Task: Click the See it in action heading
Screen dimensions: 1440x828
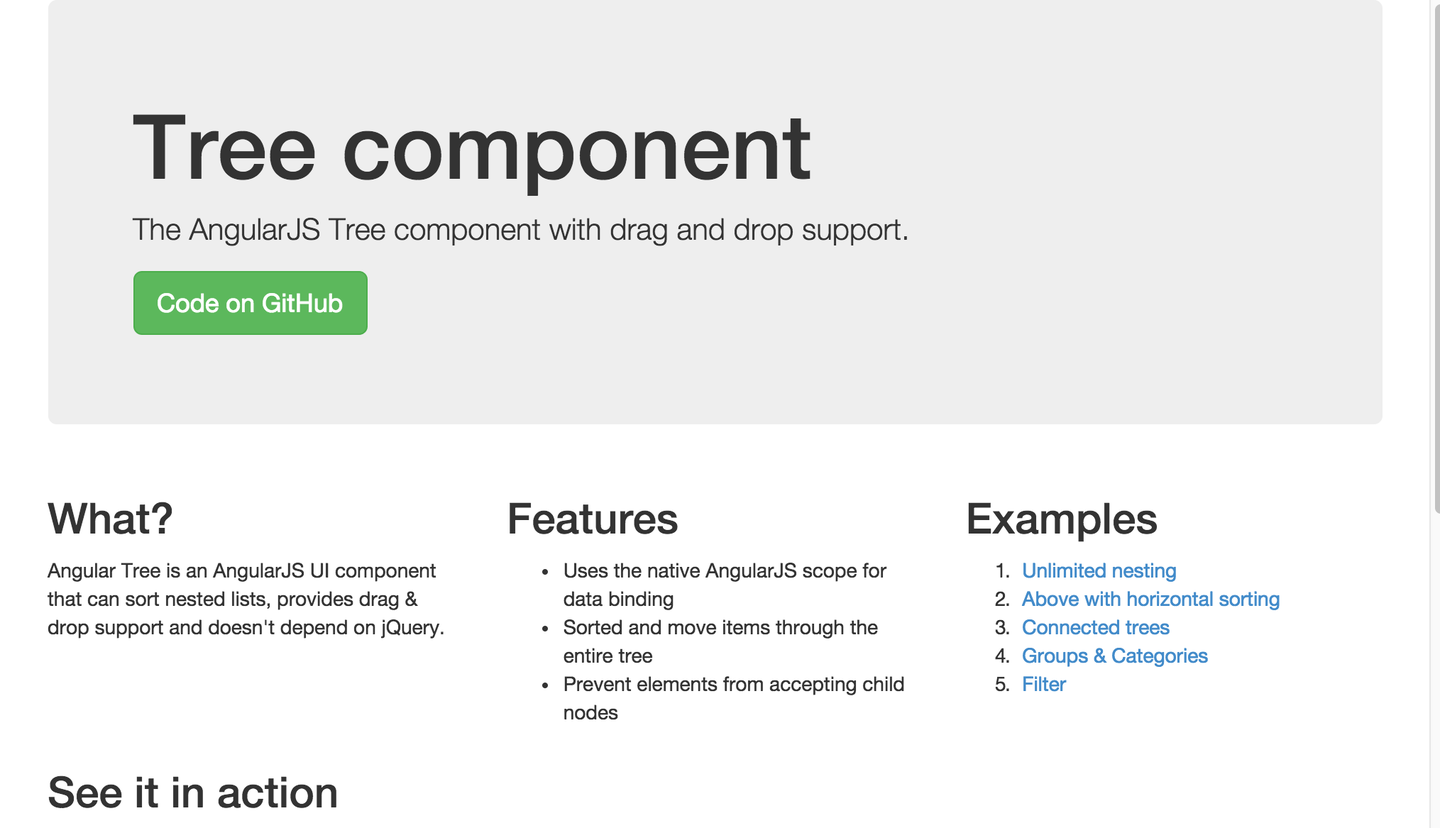Action: click(192, 792)
